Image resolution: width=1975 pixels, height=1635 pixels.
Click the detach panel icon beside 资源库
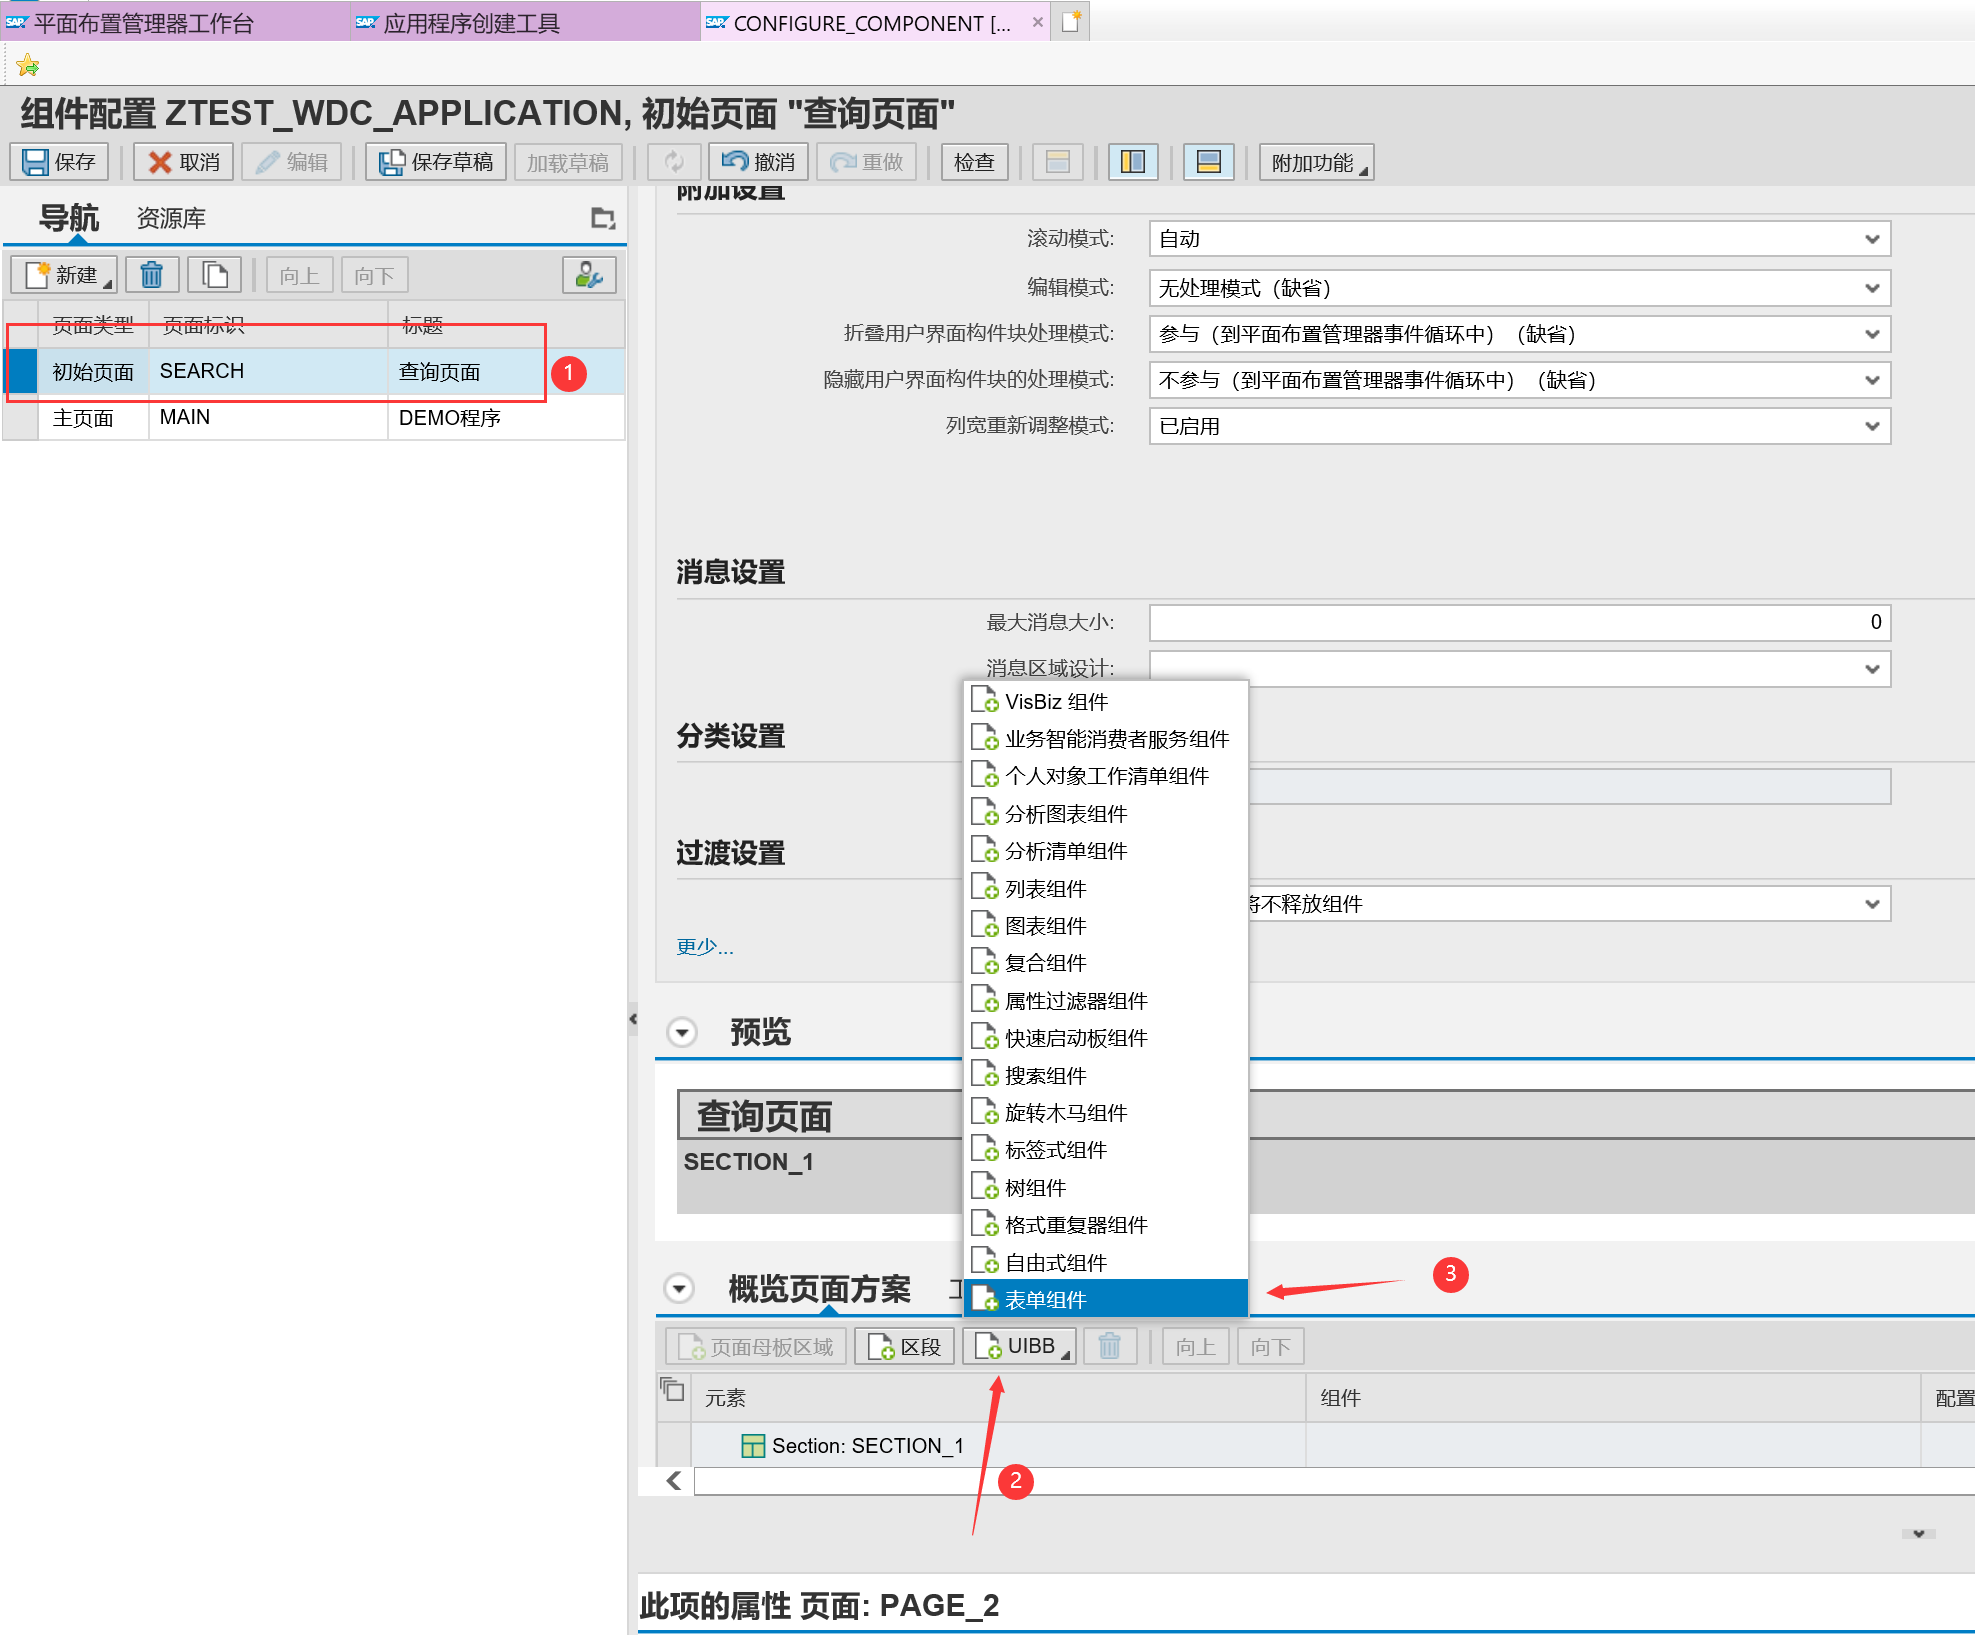(603, 218)
